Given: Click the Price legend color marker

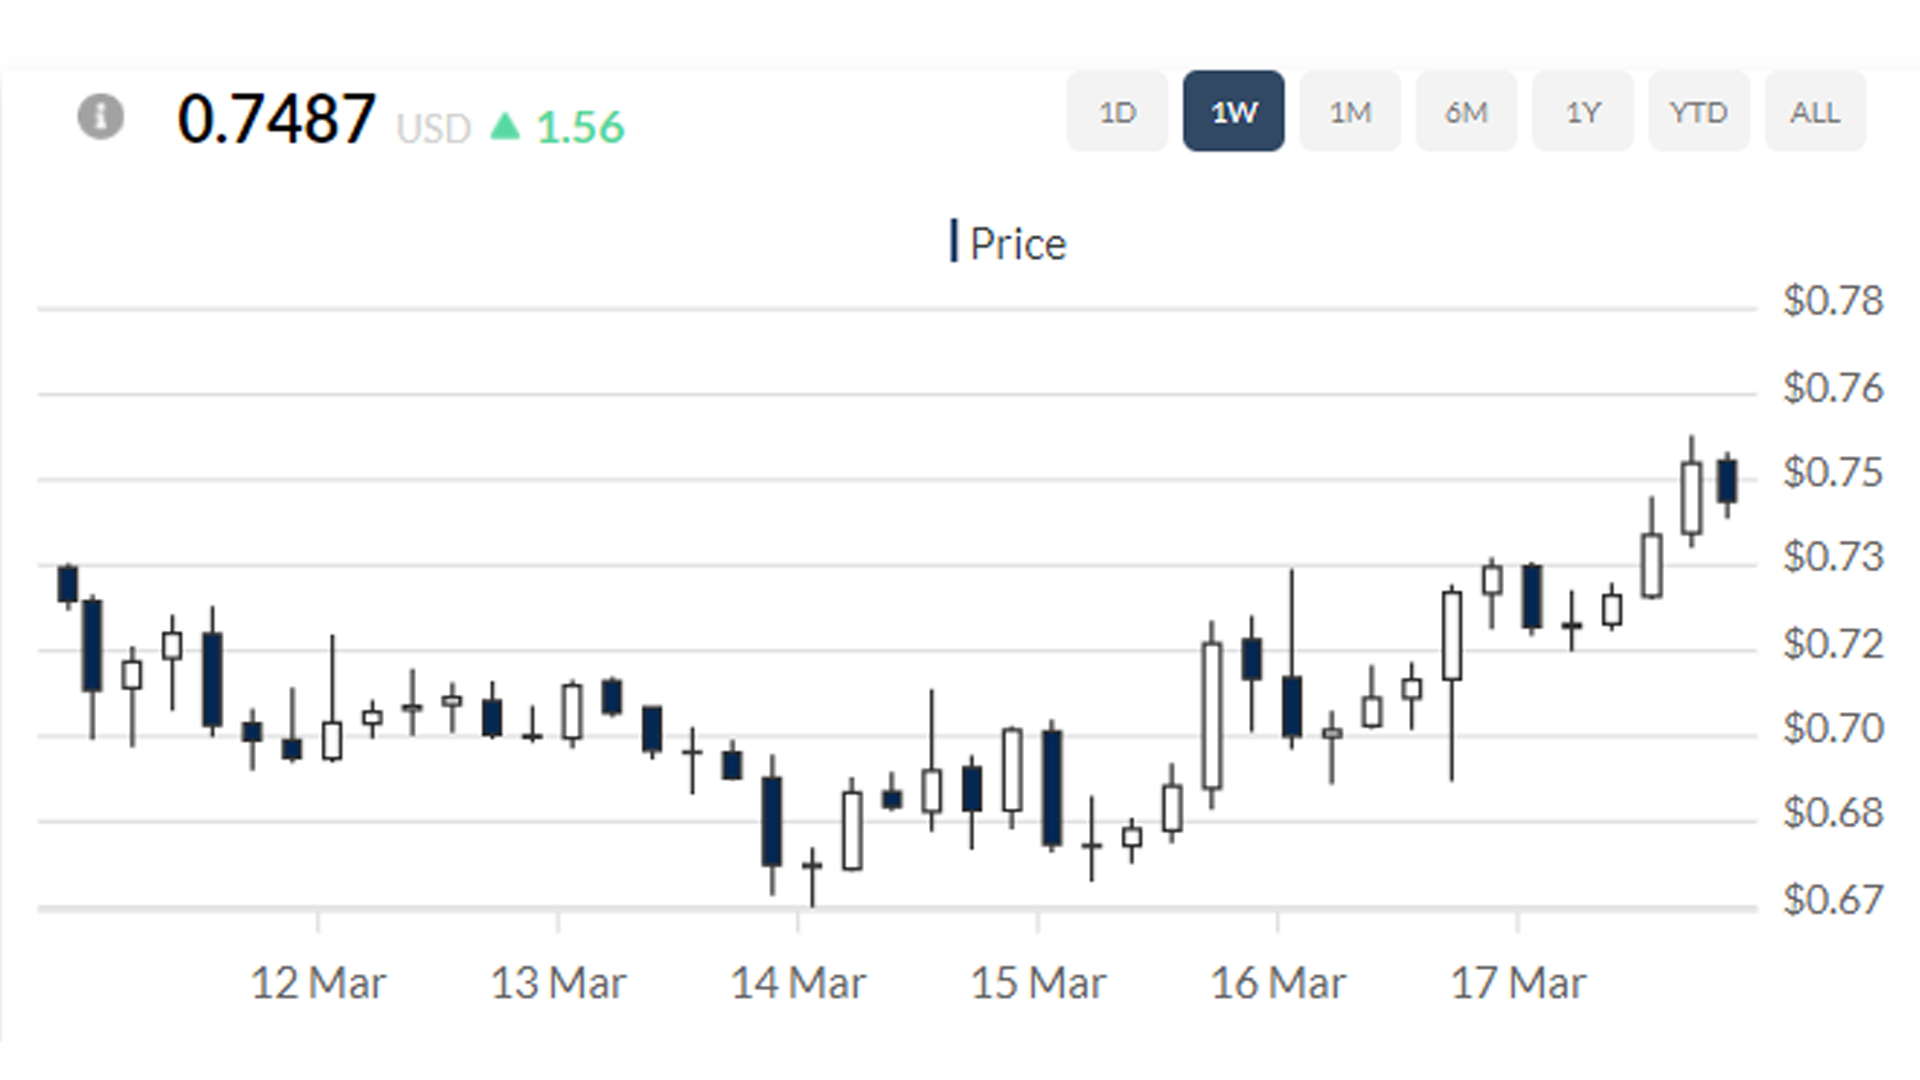Looking at the screenshot, I should pos(953,242).
